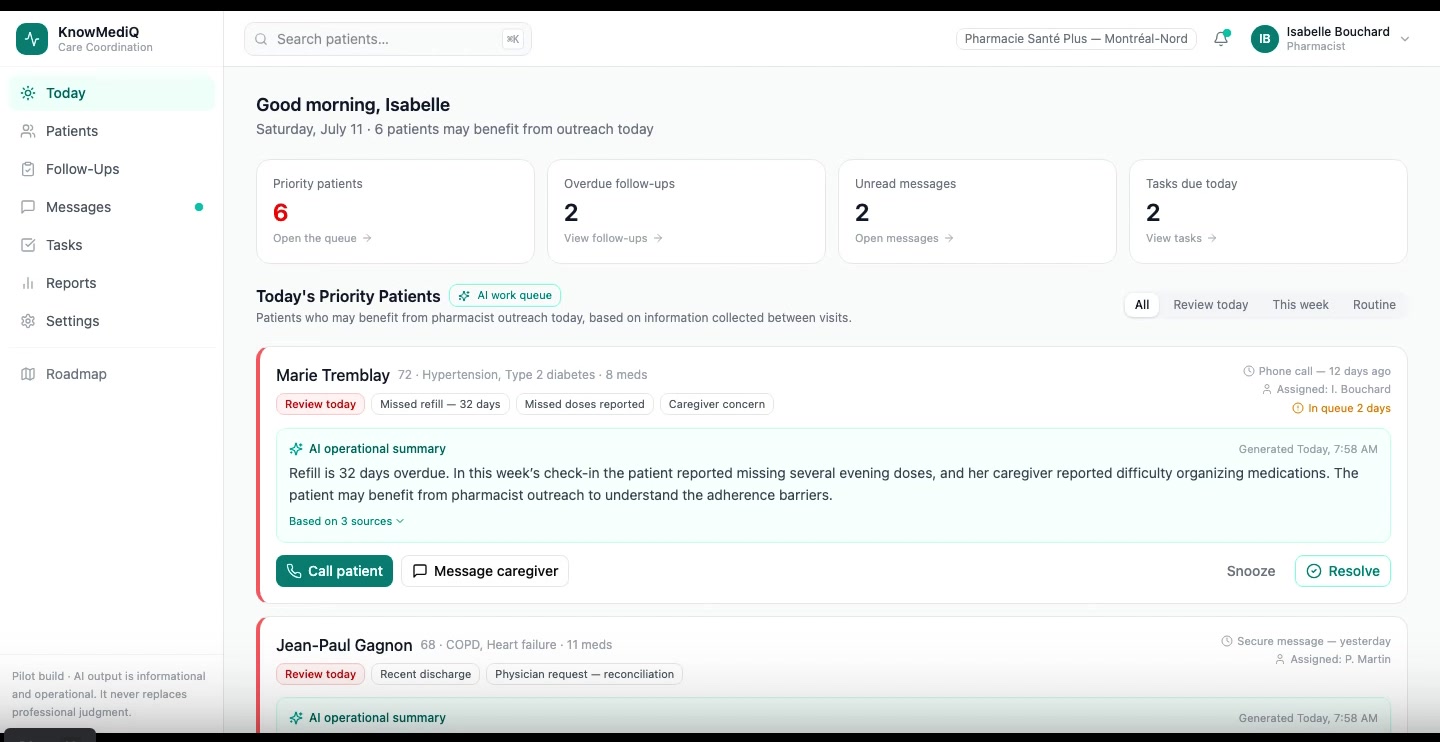Click View tasks link
This screenshot has width=1440, height=742.
click(1181, 238)
